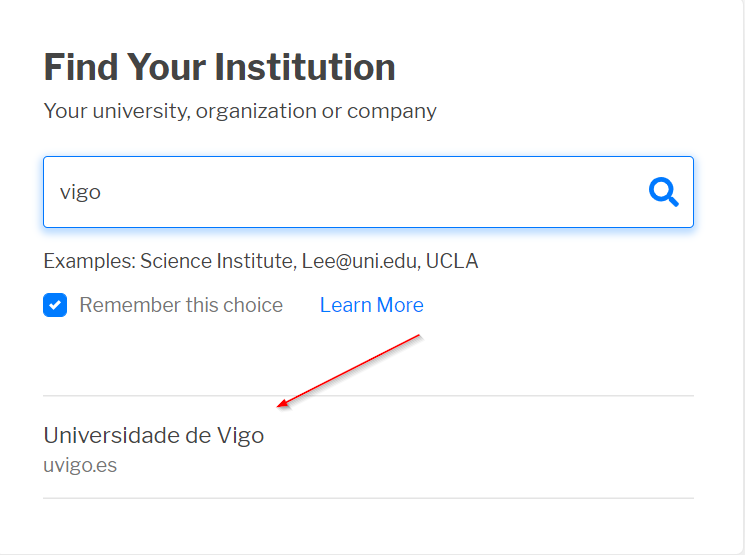Click on the typed text 'vigo'
Viewport: 745px width, 555px height.
[80, 192]
